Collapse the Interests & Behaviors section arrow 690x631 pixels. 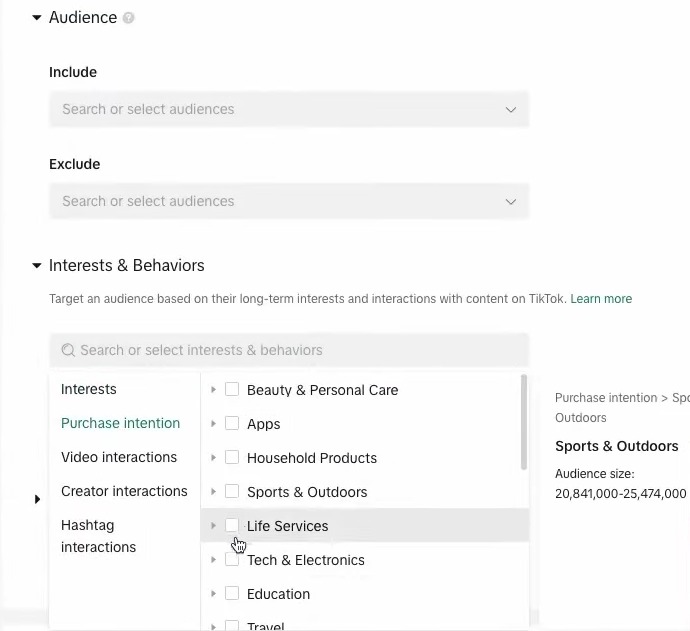coord(37,266)
